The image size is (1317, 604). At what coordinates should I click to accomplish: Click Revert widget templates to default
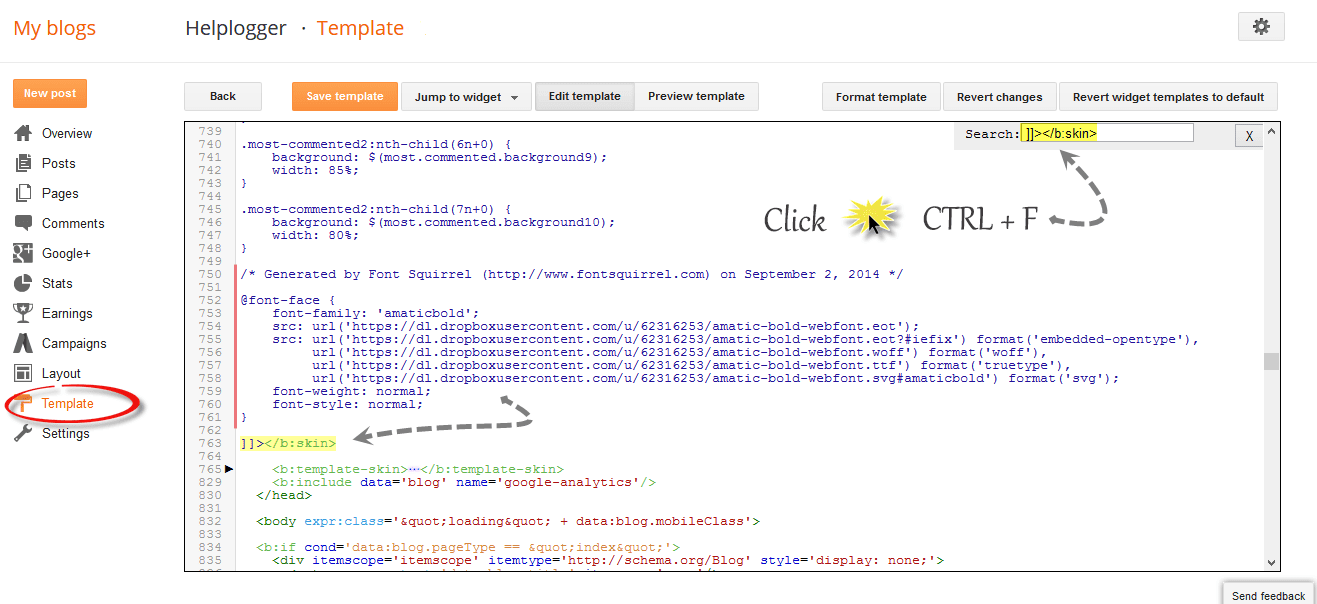coord(1168,97)
